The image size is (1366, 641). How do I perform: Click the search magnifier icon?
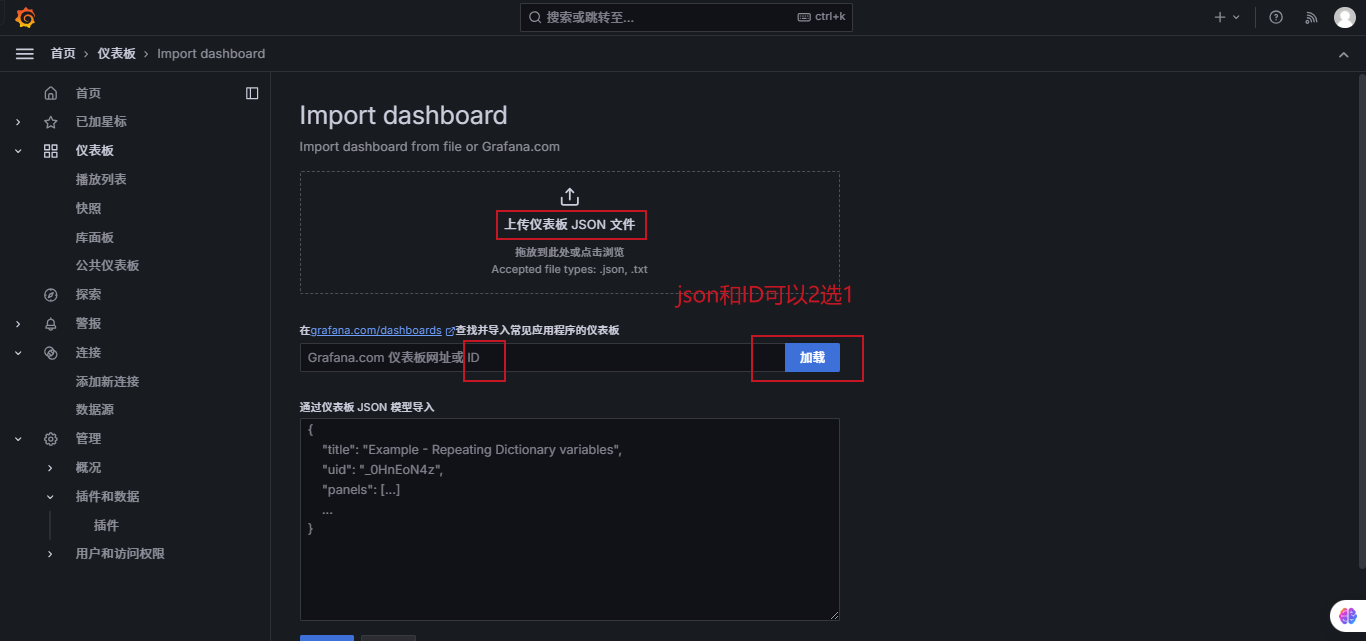[x=535, y=17]
